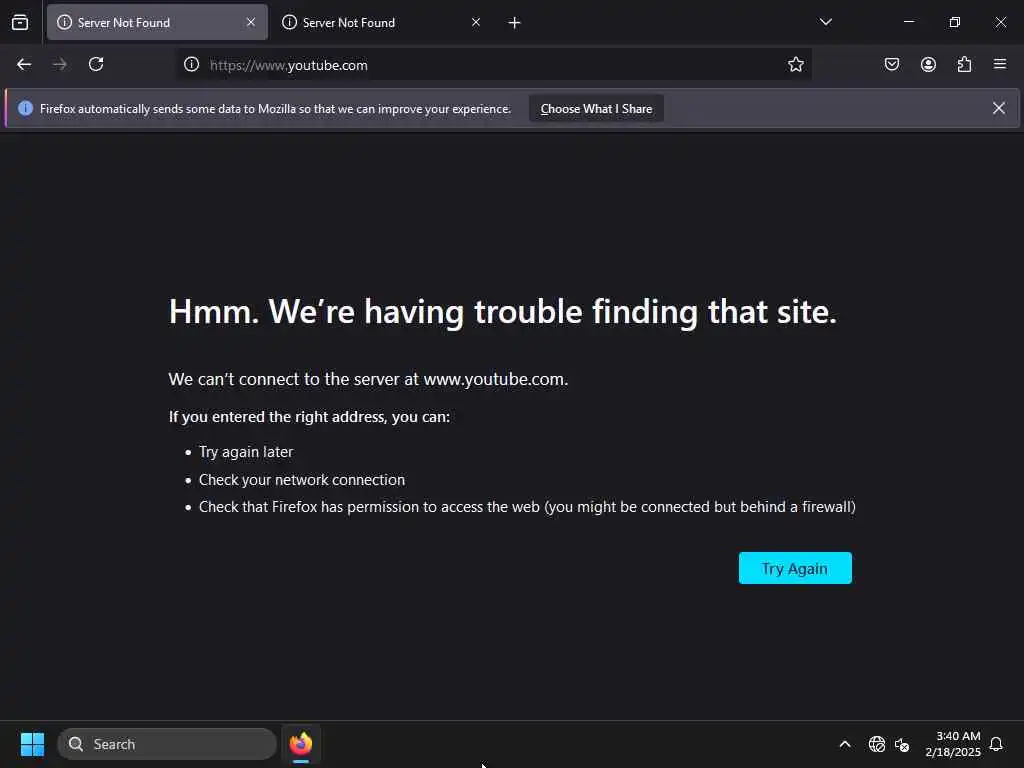Click Choose What I Share button

coord(596,109)
